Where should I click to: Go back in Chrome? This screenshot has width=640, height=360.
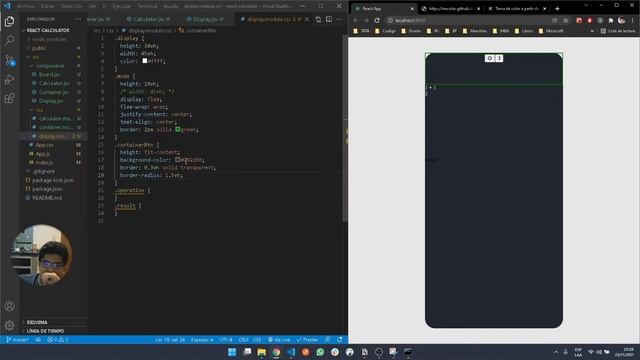[x=356, y=20]
